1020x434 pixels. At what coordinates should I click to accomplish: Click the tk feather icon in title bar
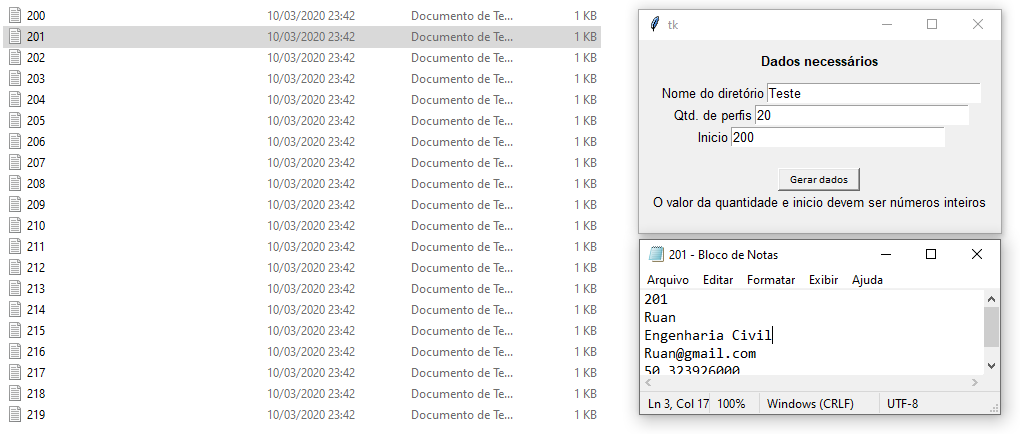pyautogui.click(x=655, y=25)
